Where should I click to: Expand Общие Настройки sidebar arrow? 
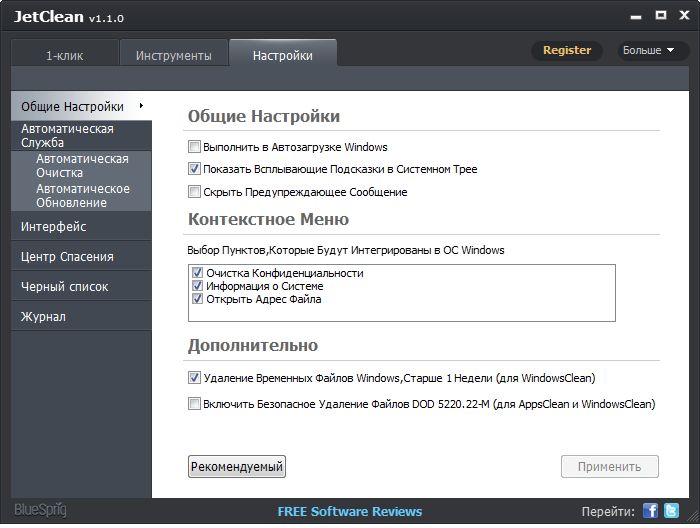click(142, 106)
